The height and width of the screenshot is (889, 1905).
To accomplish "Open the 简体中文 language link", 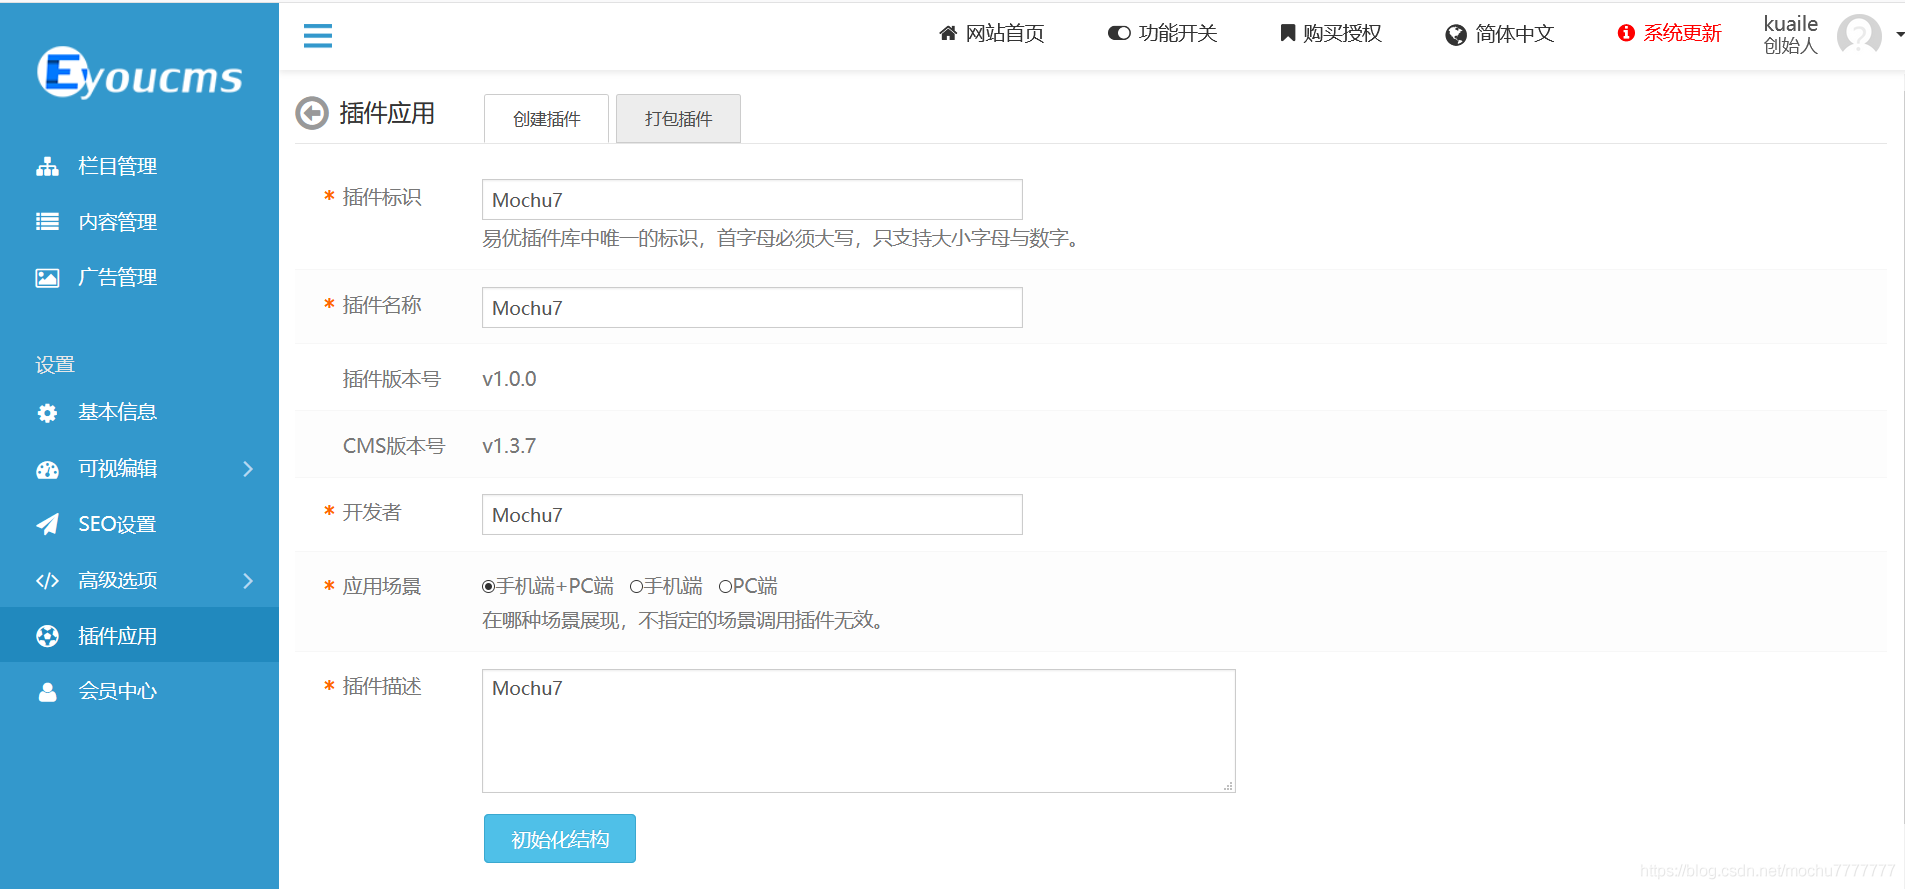I will (1514, 34).
